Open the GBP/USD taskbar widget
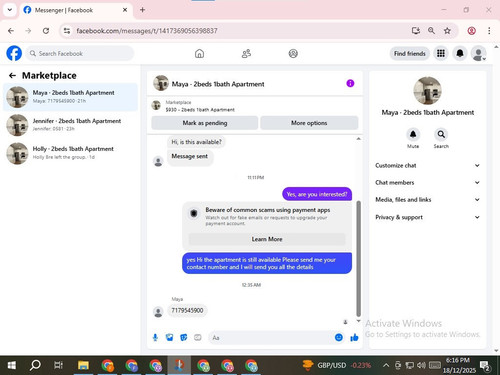This screenshot has height=375, width=500. click(x=337, y=365)
